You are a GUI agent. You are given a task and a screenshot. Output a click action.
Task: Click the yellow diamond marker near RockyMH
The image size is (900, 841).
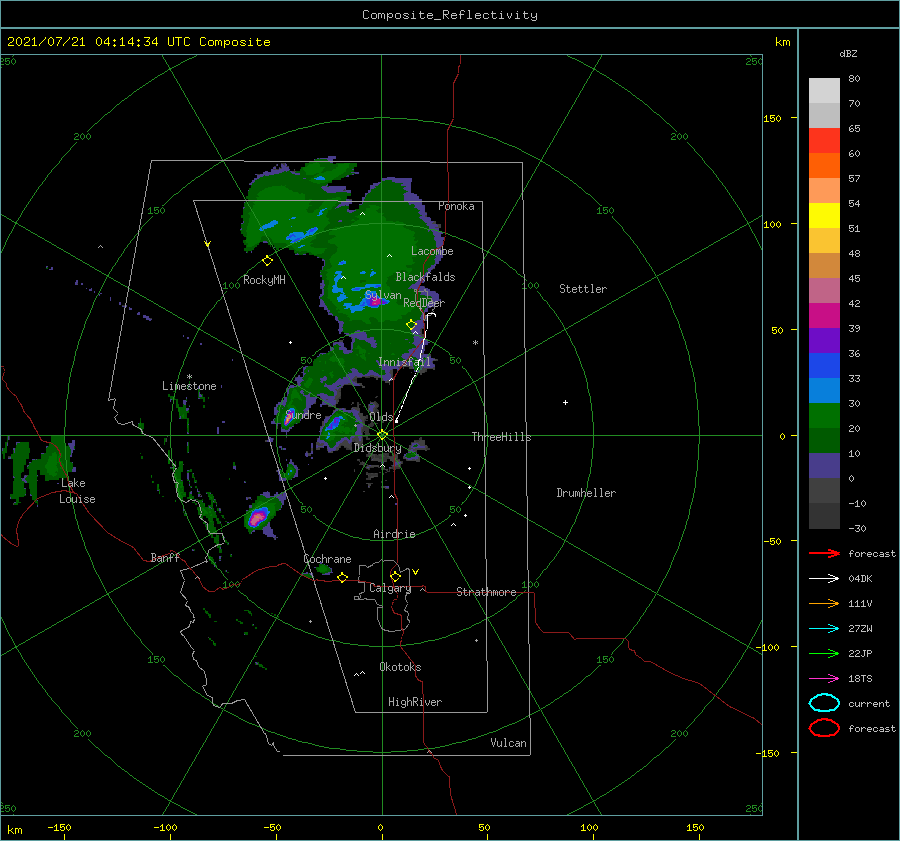click(x=267, y=261)
